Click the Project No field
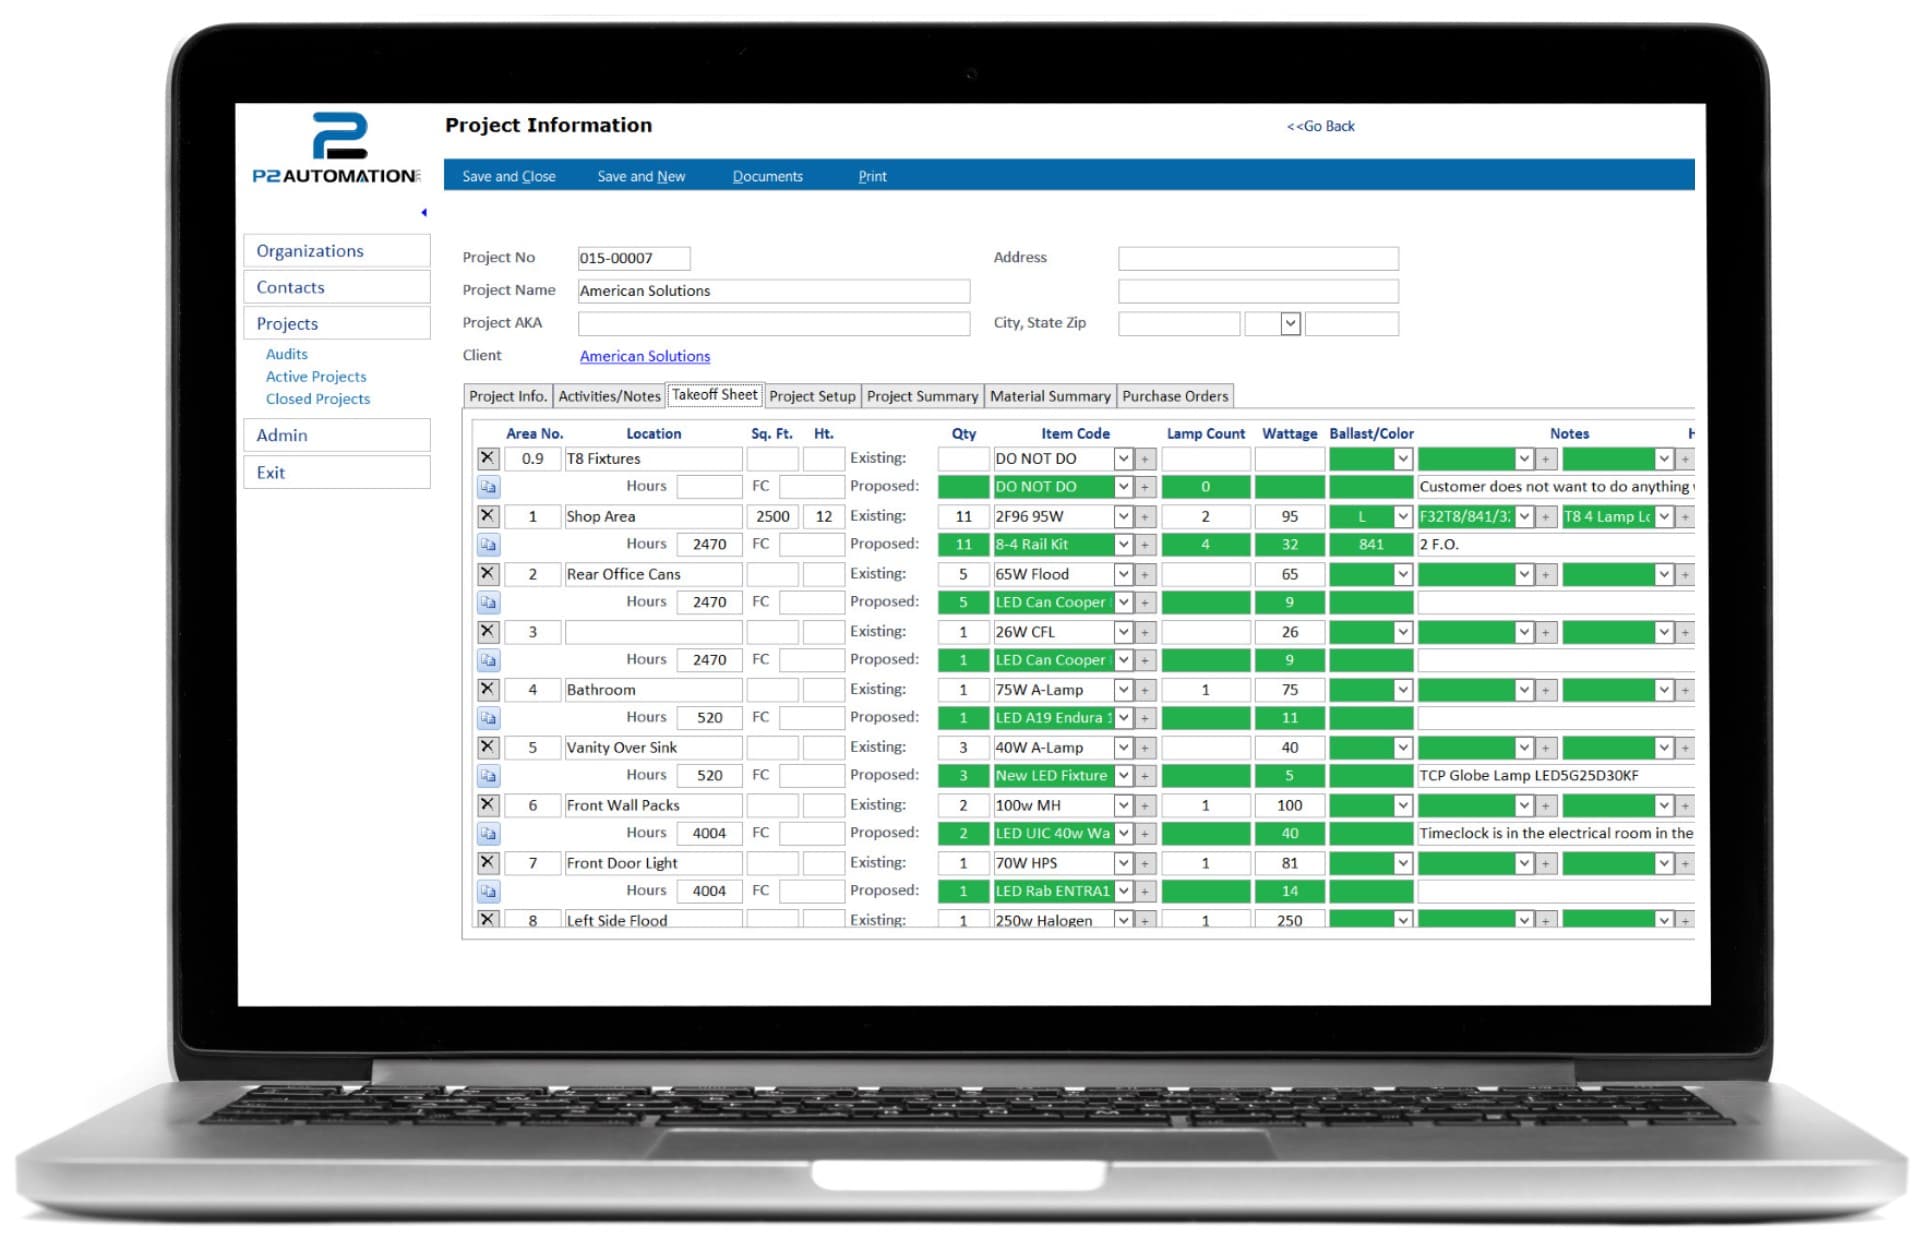This screenshot has width=1920, height=1249. pos(634,258)
